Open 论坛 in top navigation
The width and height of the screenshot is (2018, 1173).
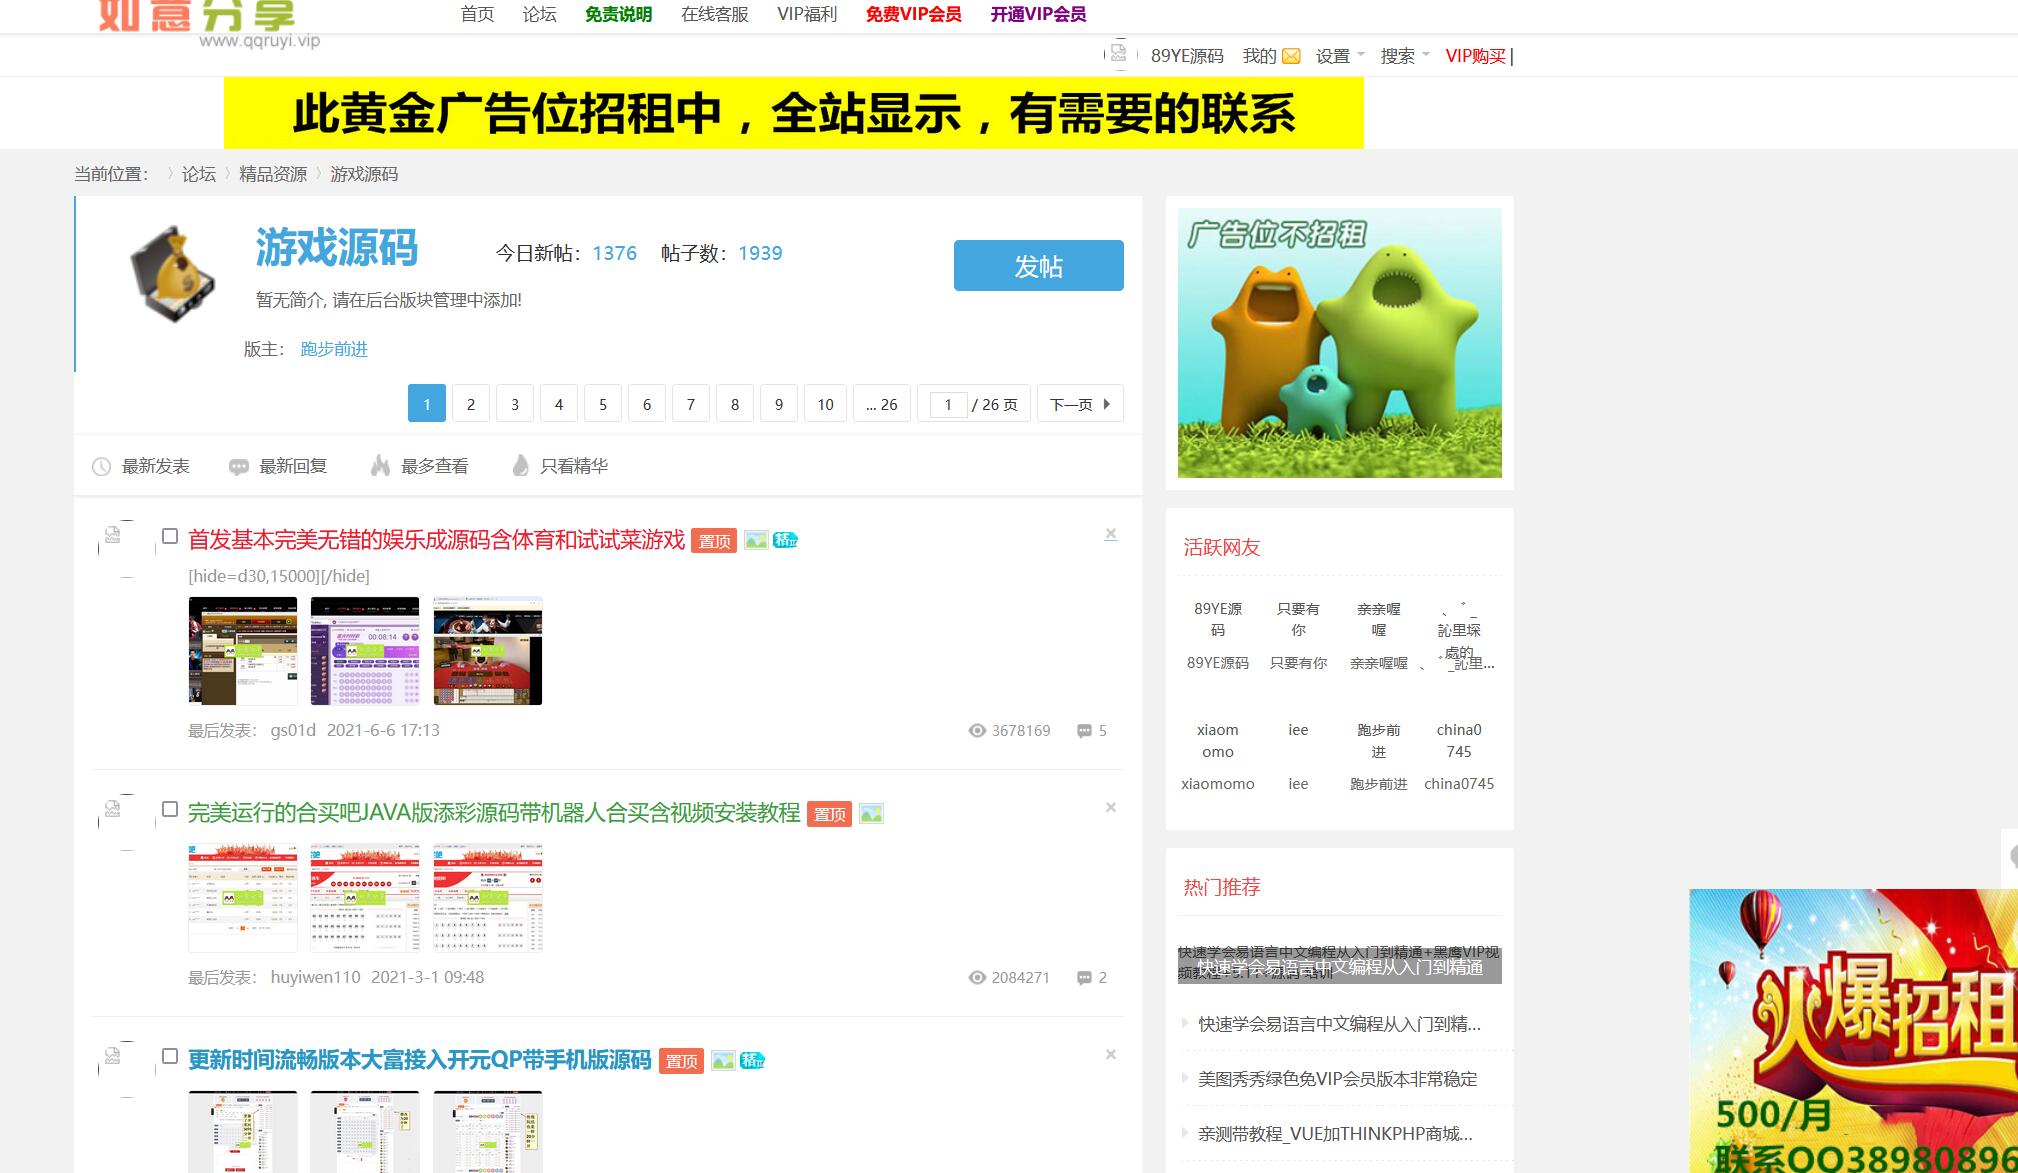(x=539, y=14)
